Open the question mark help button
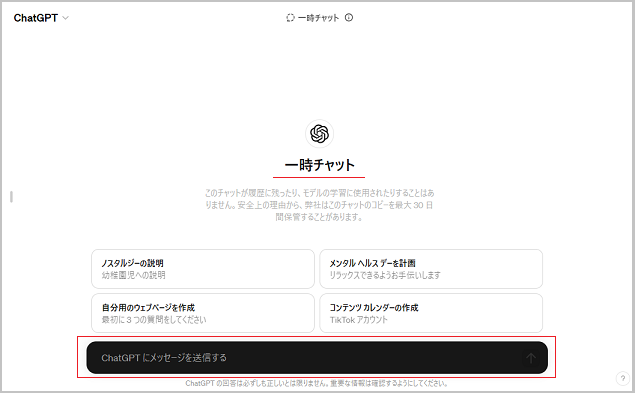This screenshot has height=393, width=635. coord(622,379)
